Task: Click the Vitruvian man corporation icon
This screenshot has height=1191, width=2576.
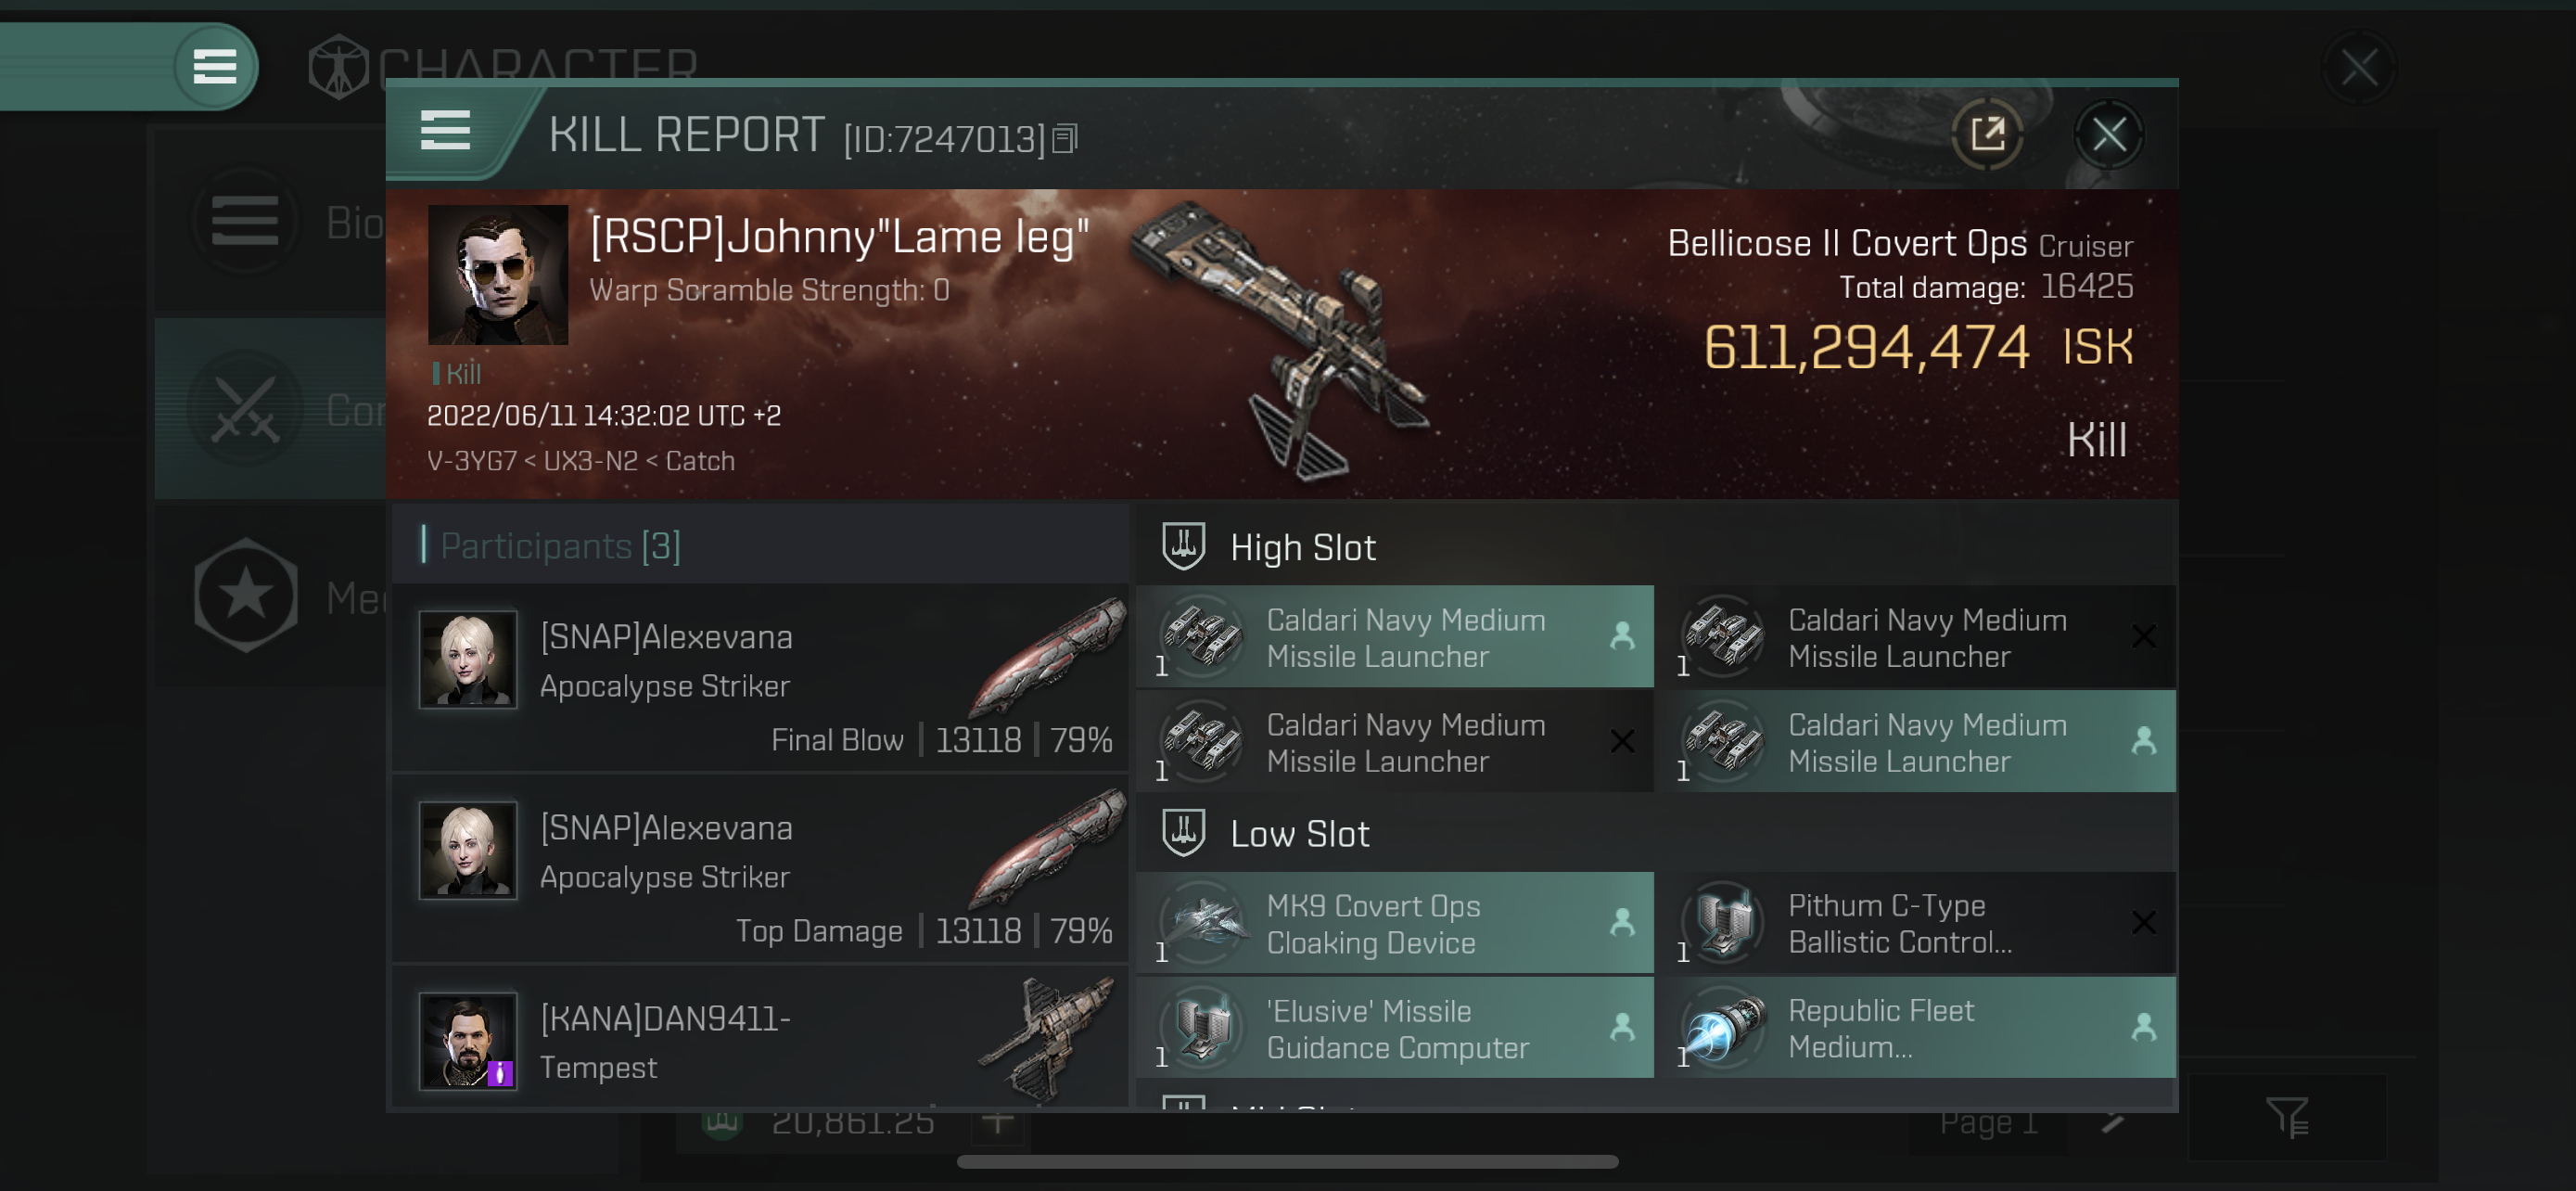Action: (x=328, y=62)
